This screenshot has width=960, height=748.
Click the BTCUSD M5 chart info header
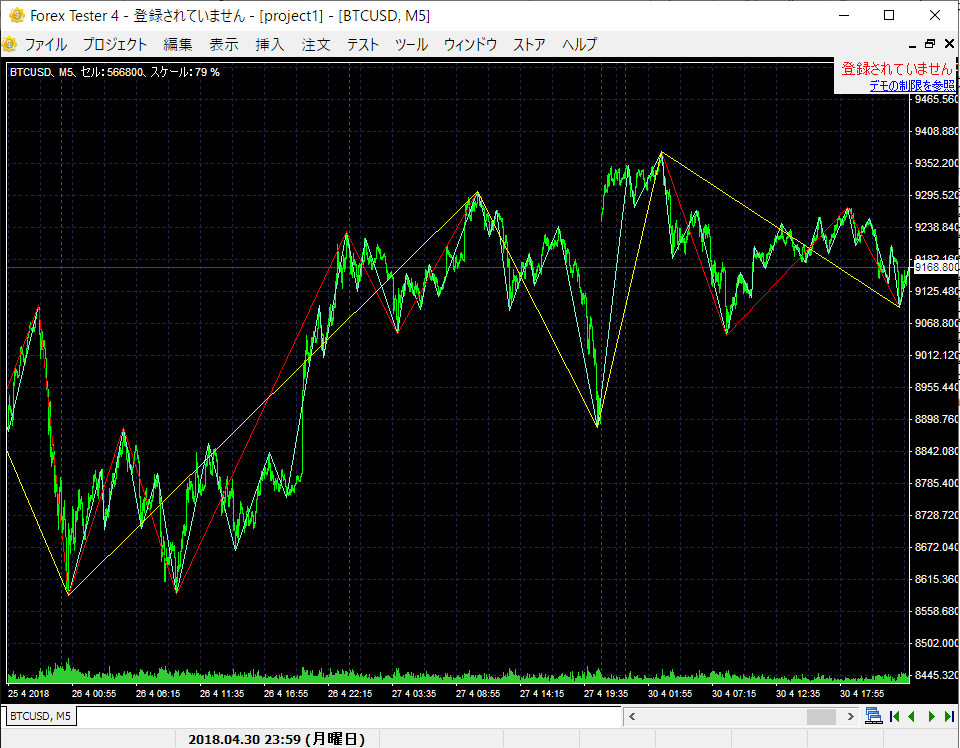114,72
